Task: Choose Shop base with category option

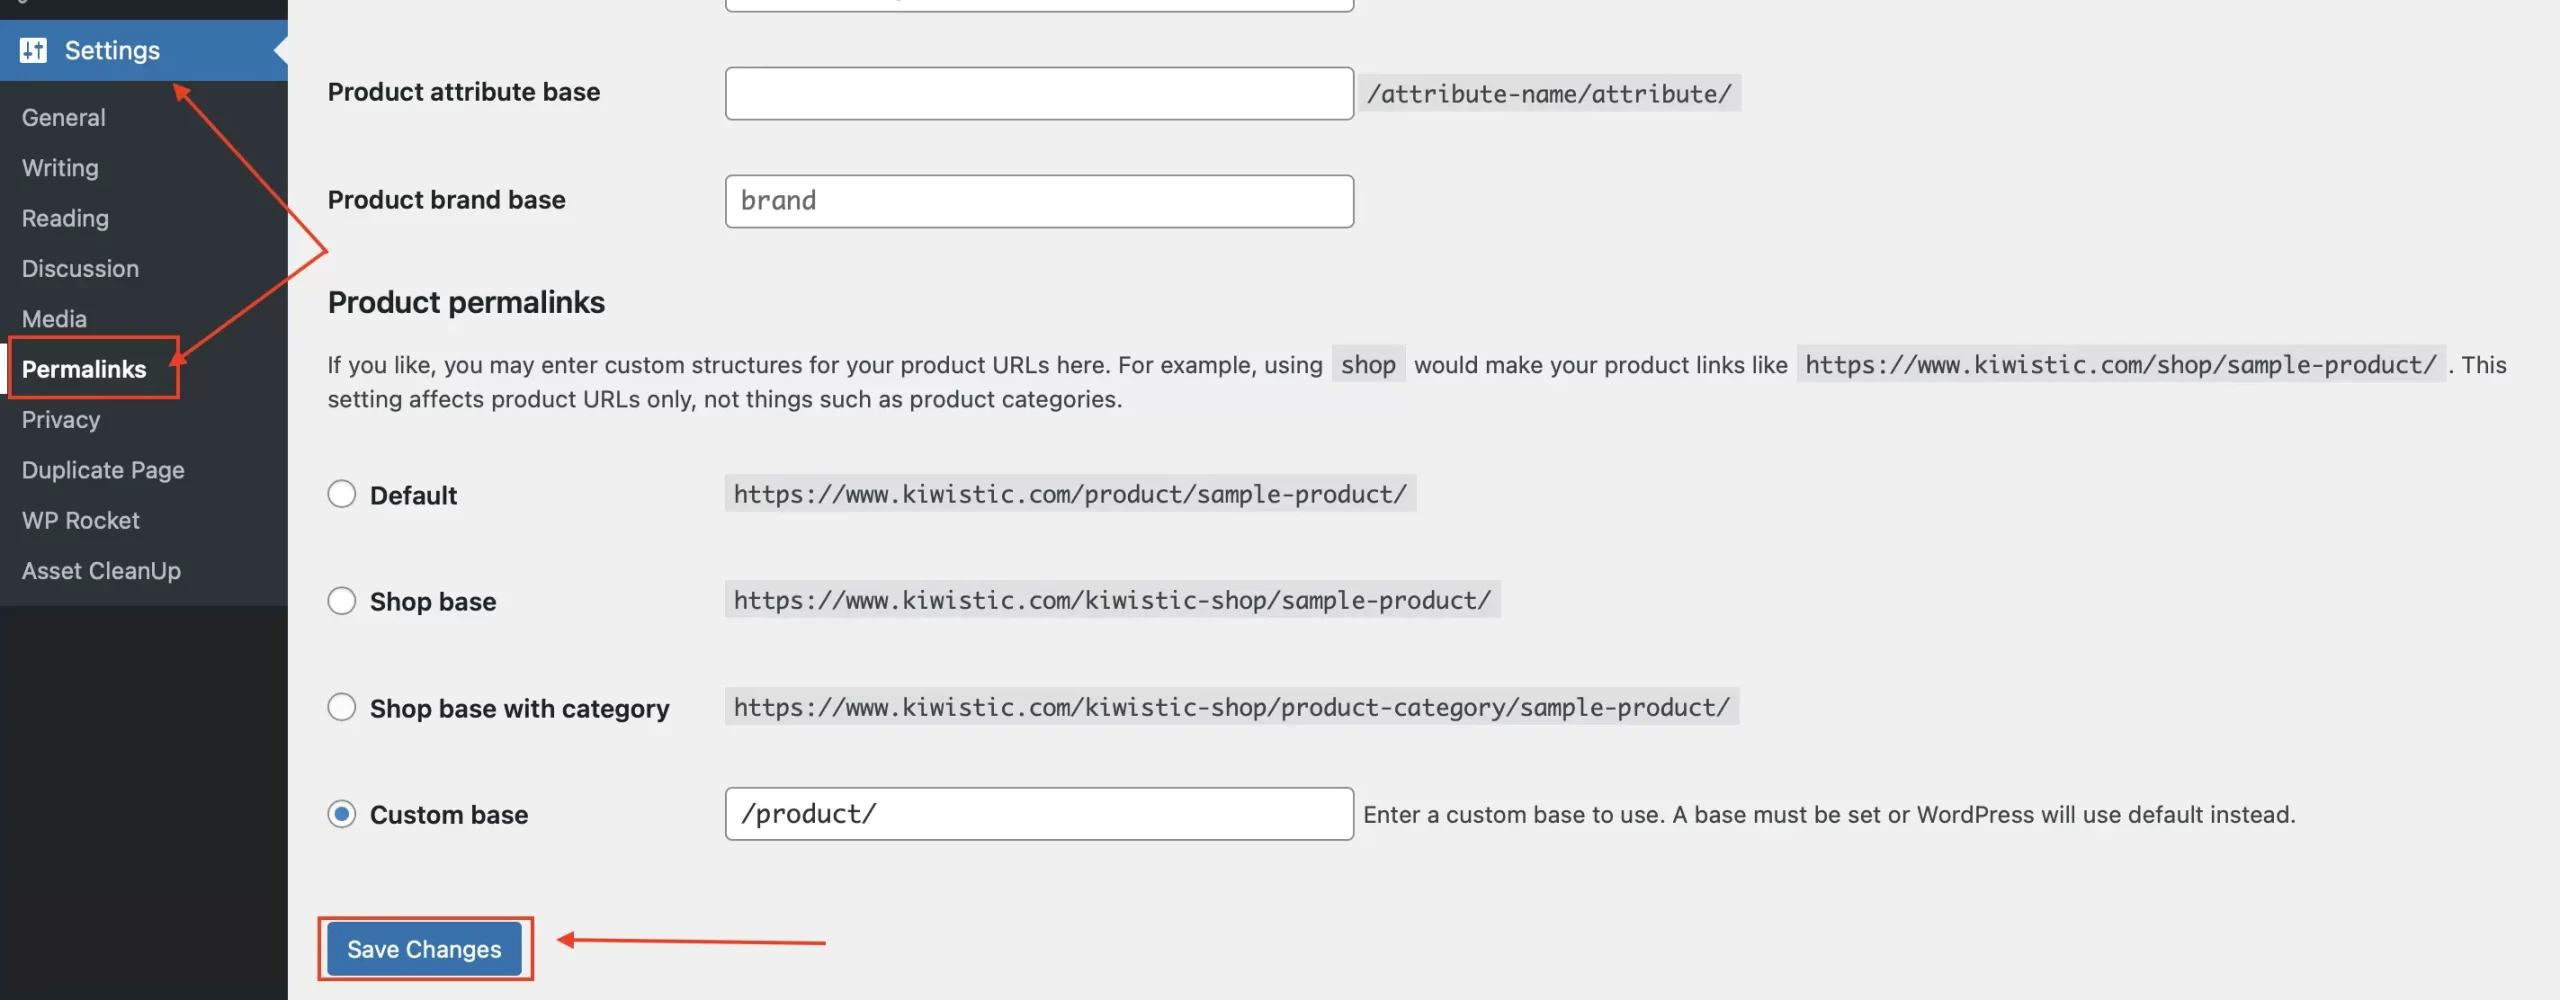Action: pyautogui.click(x=341, y=707)
